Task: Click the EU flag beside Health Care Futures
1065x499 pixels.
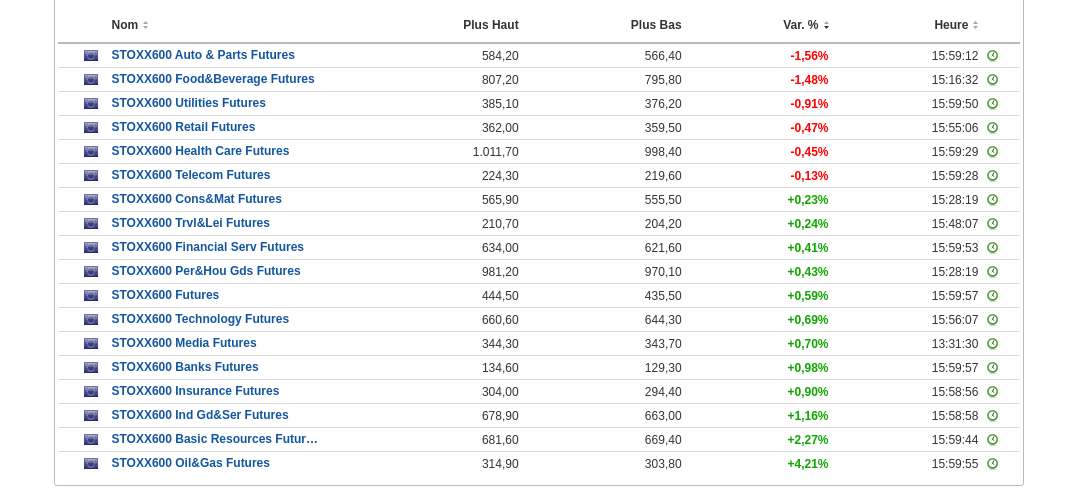Action: point(91,152)
